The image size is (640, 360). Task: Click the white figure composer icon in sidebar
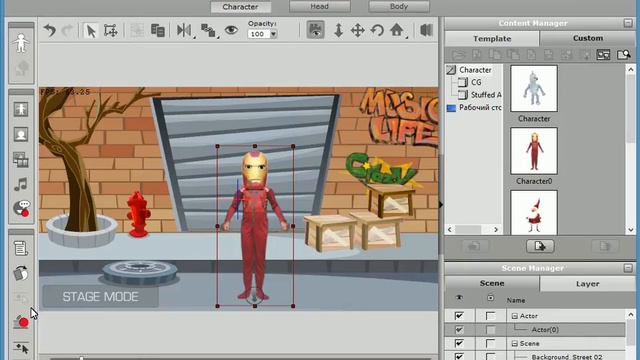click(21, 43)
